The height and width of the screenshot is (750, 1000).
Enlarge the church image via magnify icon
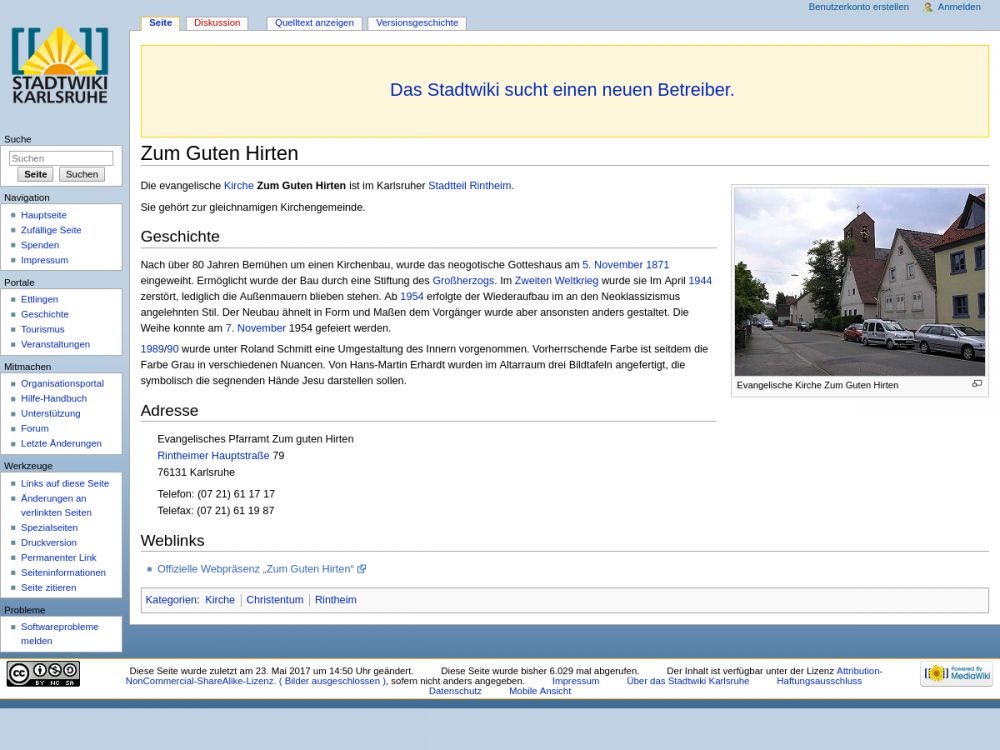[x=977, y=384]
